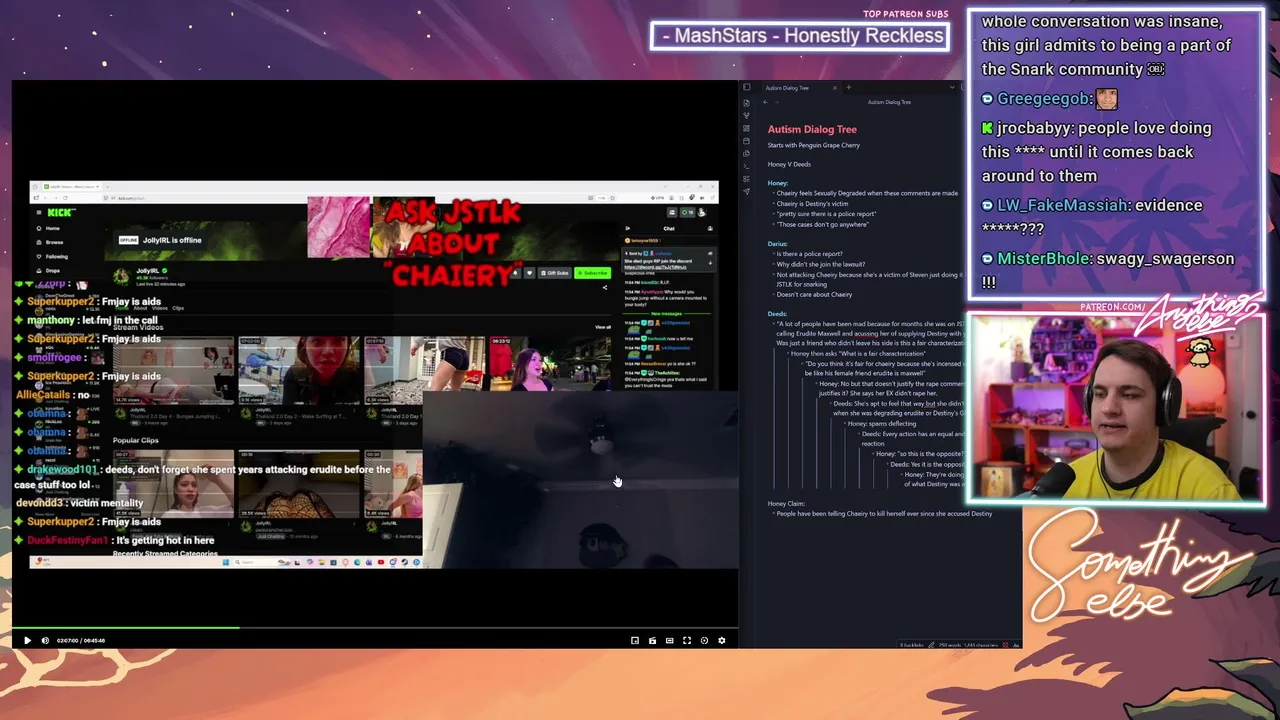Click the Gift Subs button
1280x720 pixels.
click(553, 273)
